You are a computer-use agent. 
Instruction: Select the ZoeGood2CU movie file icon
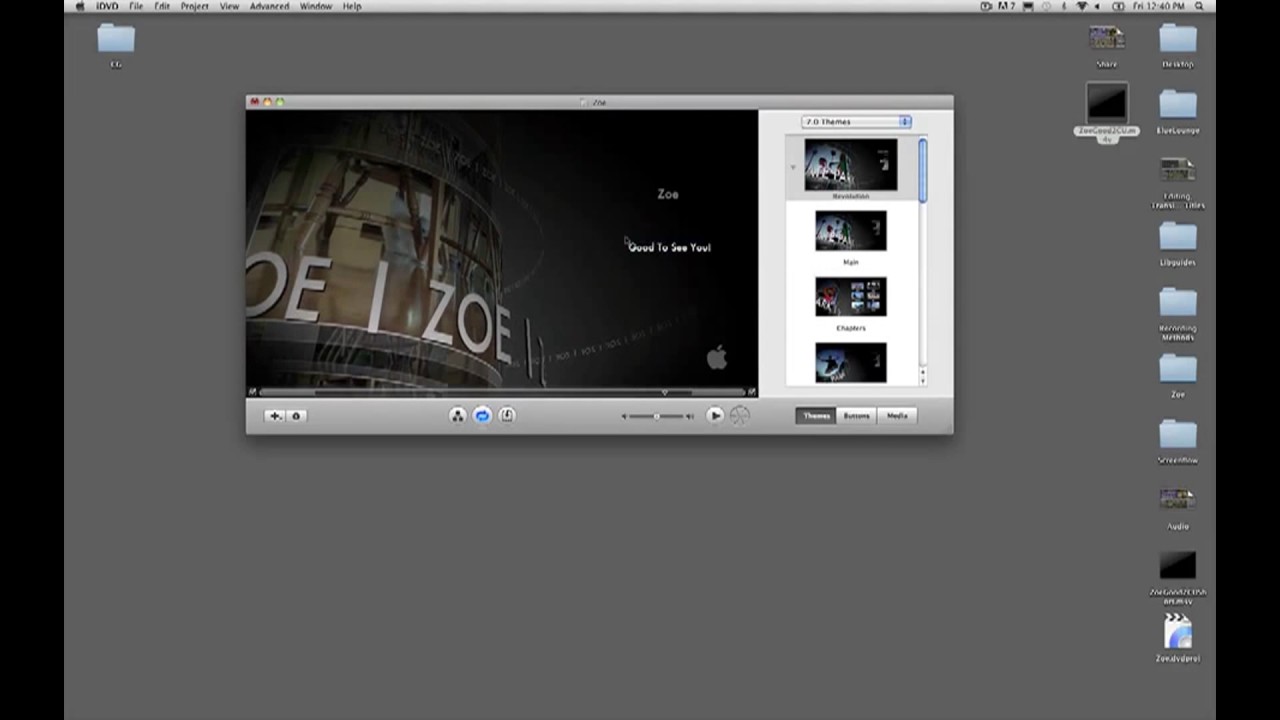point(1106,102)
